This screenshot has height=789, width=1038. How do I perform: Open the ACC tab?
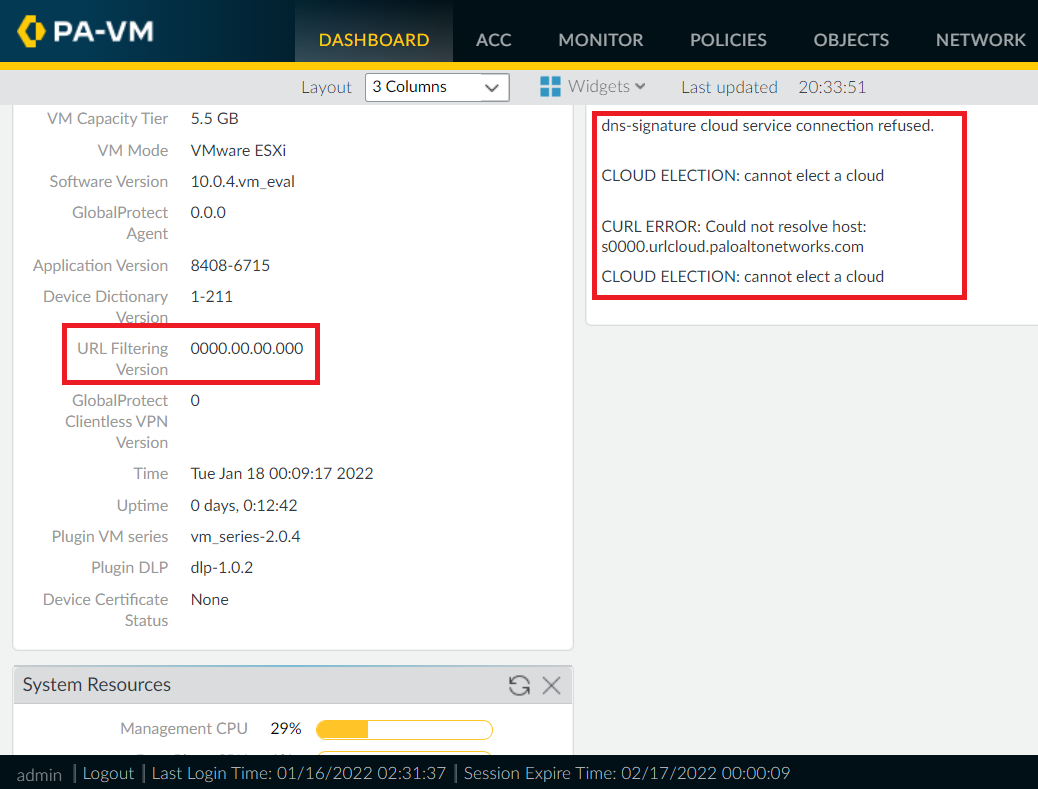494,40
